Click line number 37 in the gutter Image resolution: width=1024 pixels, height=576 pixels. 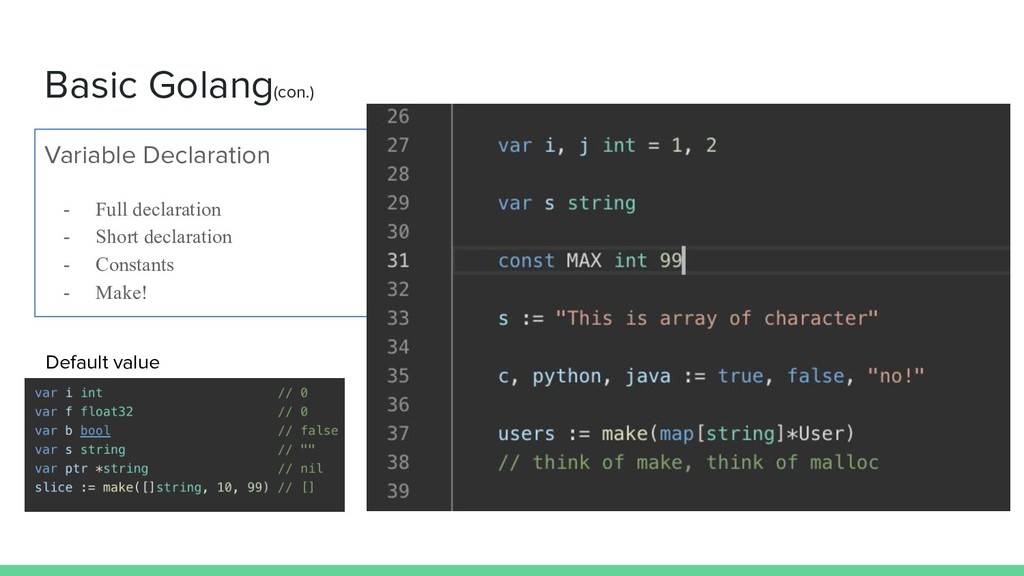(398, 433)
